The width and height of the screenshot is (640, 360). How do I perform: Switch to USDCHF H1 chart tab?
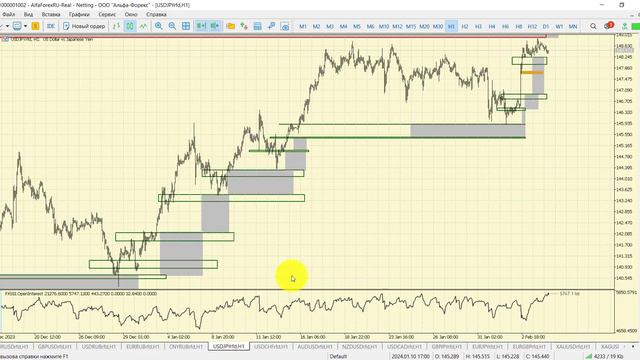tap(271, 347)
